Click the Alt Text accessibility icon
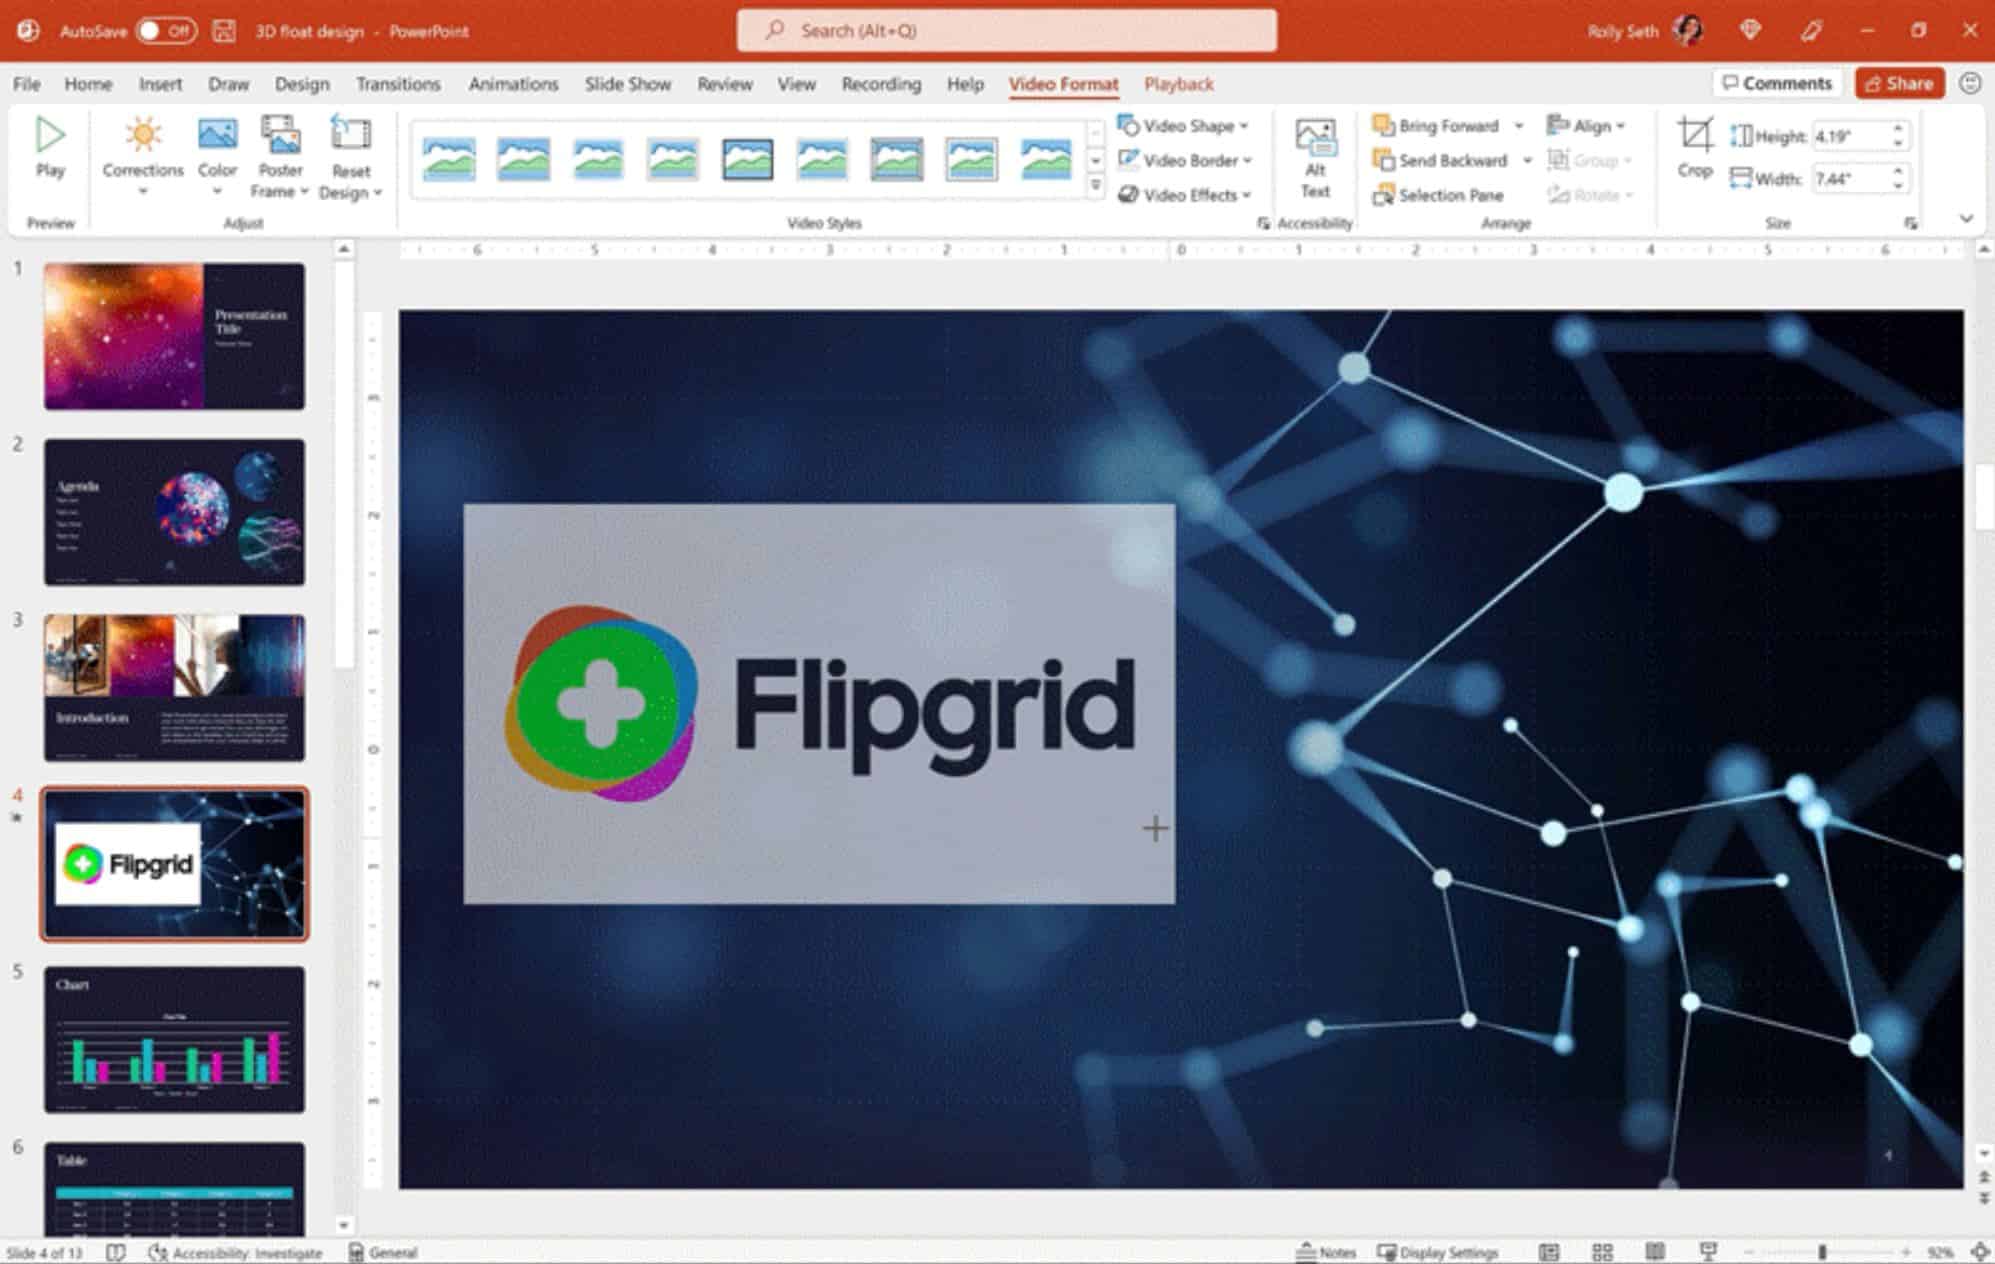This screenshot has height=1264, width=1995. pyautogui.click(x=1310, y=157)
